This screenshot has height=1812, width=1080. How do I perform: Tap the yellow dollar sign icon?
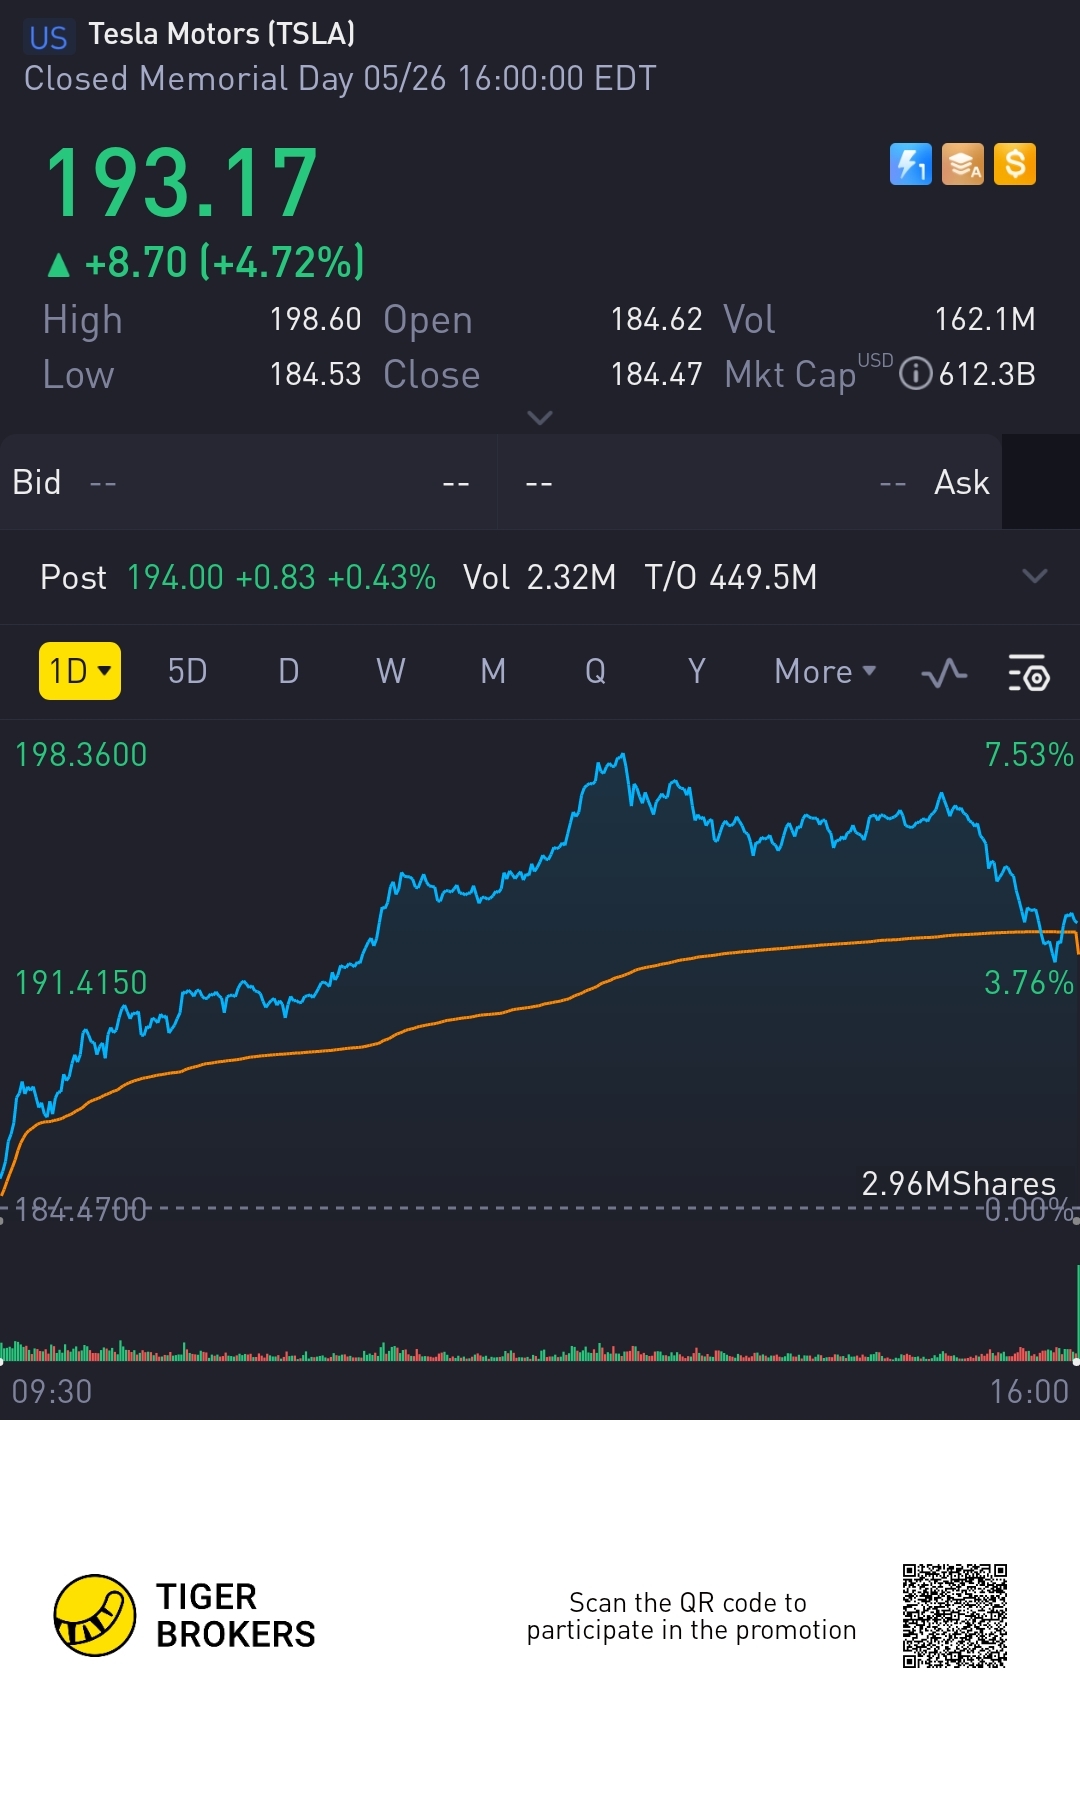(x=1015, y=164)
